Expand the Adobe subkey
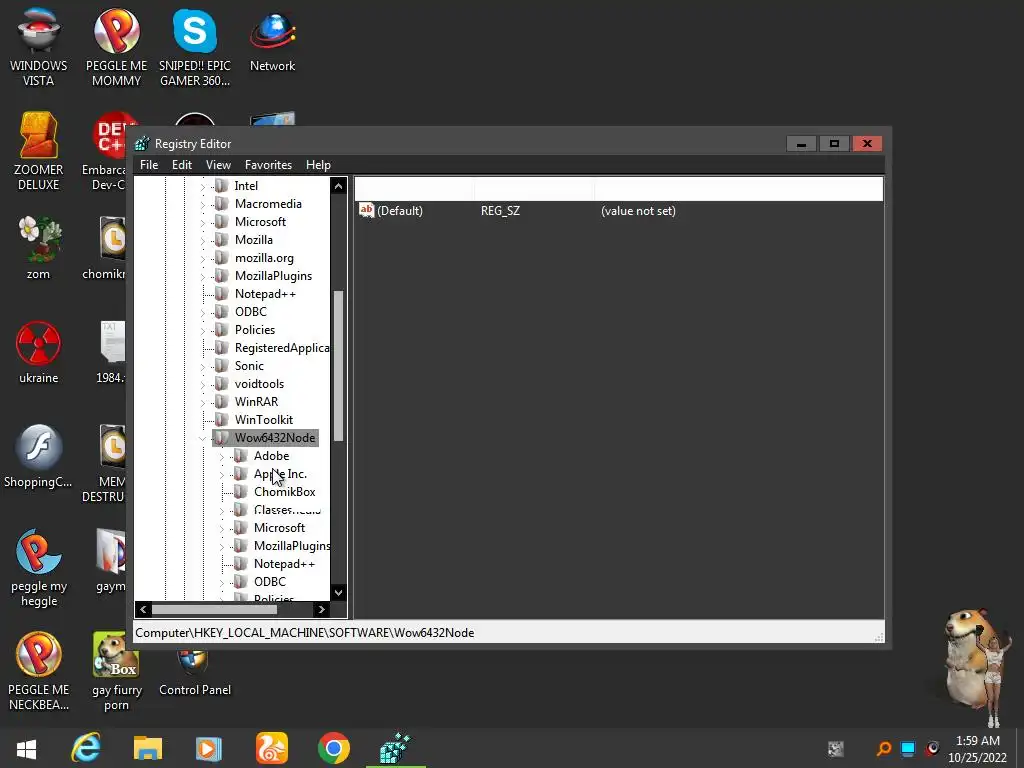The image size is (1024, 768). click(221, 456)
